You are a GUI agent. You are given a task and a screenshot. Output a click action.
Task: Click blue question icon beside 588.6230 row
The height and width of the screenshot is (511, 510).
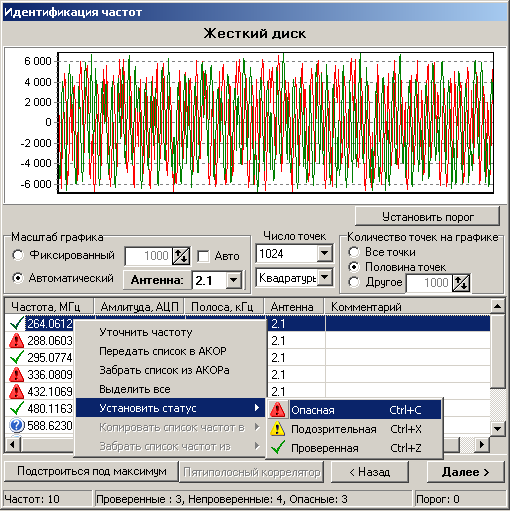tap(17, 425)
